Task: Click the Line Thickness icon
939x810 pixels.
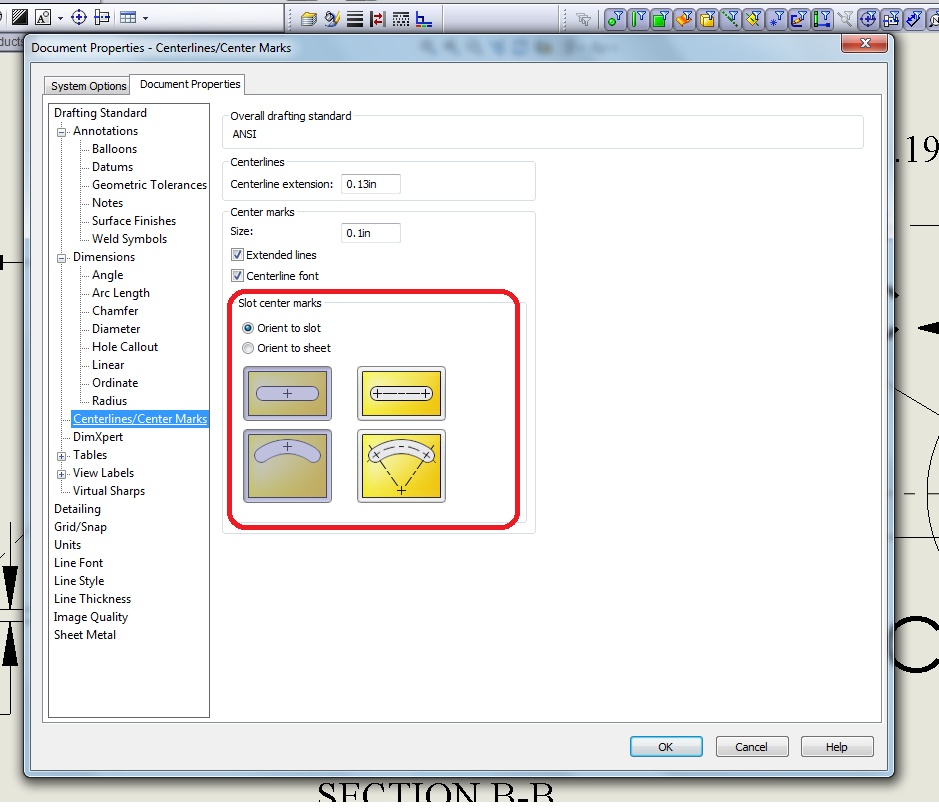Action: point(355,19)
